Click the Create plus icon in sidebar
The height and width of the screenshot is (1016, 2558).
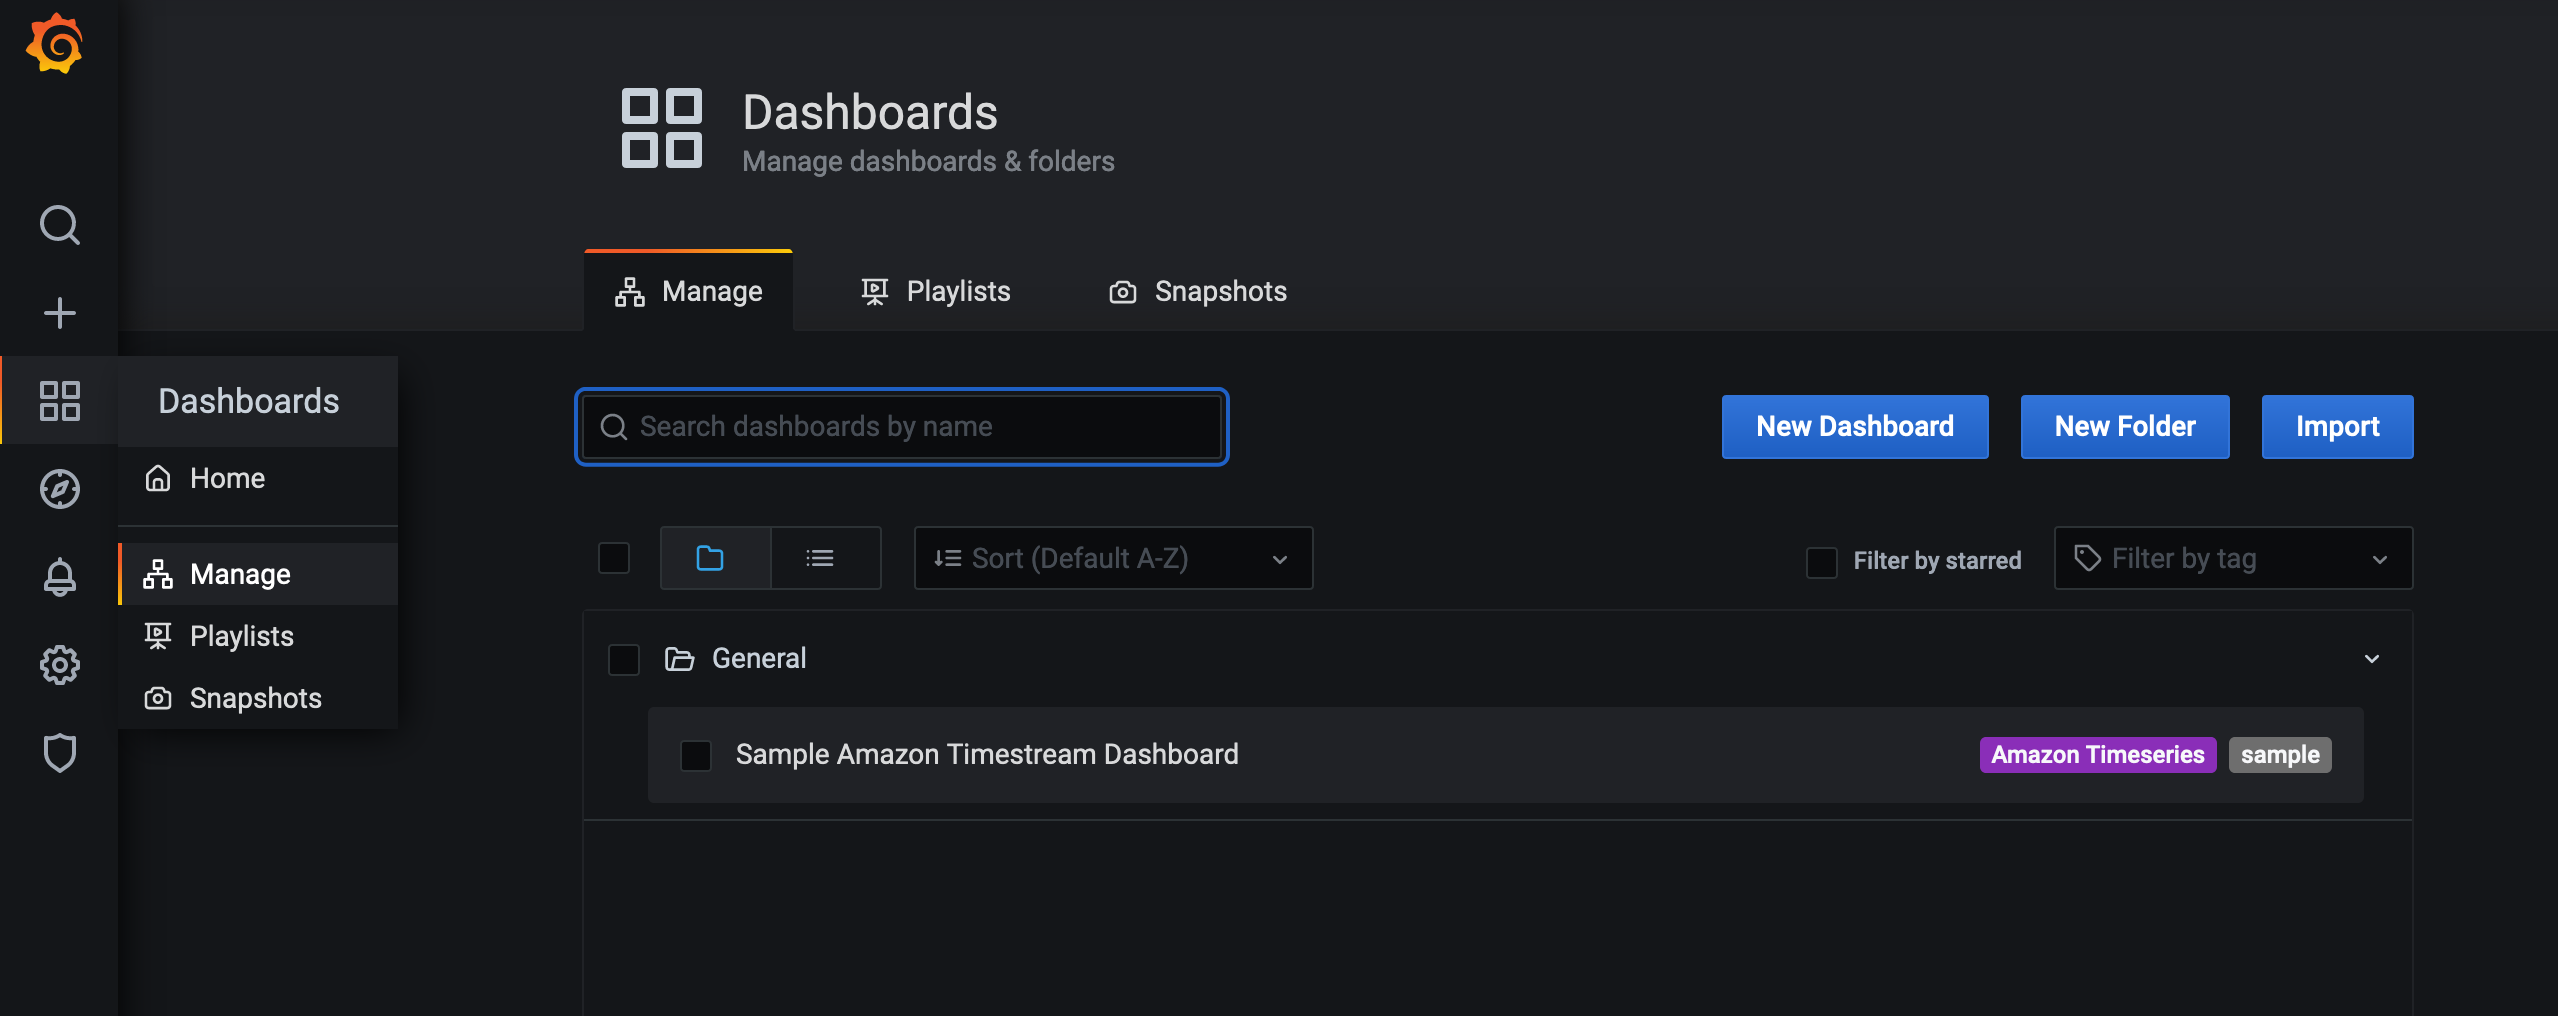pos(59,313)
